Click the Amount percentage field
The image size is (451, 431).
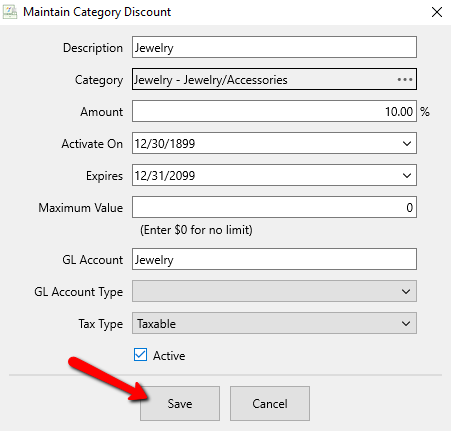click(274, 111)
